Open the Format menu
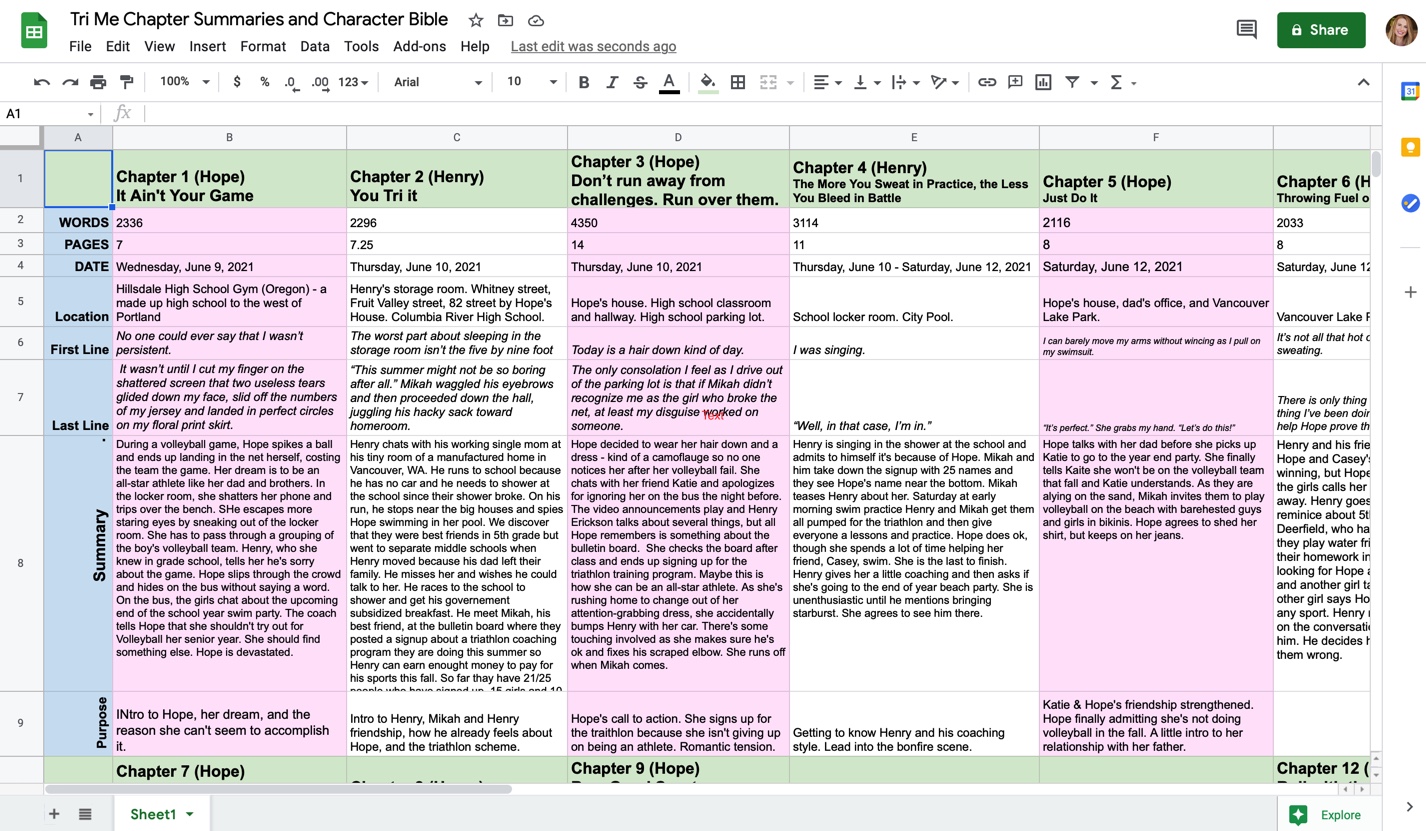The height and width of the screenshot is (831, 1426). click(x=263, y=46)
